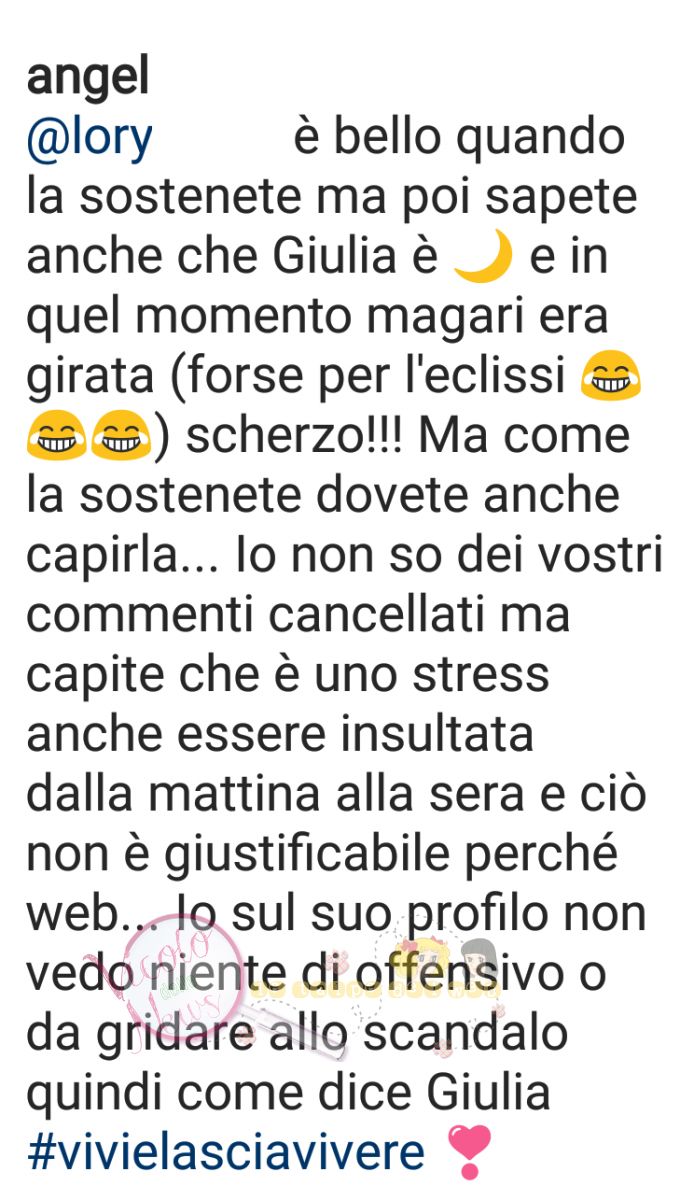Viewport: 680px width, 1200px height.
Task: Click the word scherzo!!!
Action: tap(272, 439)
